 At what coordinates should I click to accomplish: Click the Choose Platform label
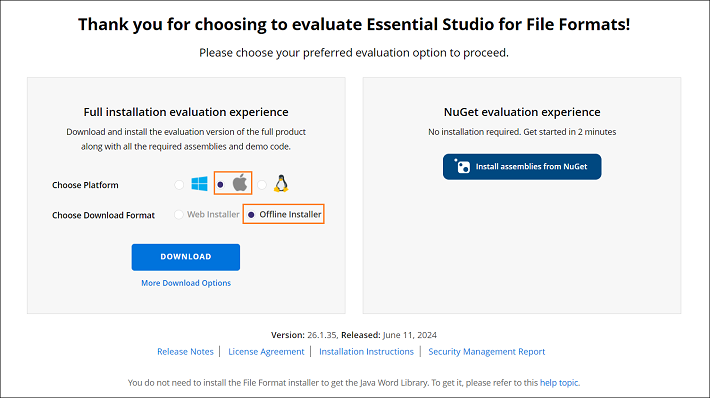85,185
